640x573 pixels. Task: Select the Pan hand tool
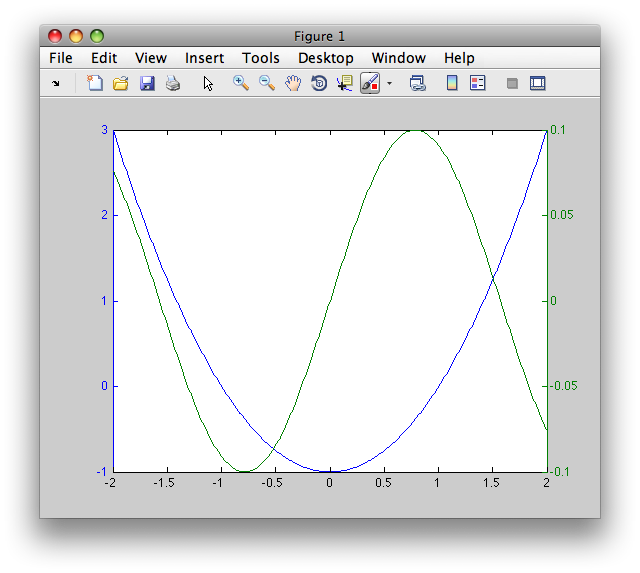(x=293, y=83)
